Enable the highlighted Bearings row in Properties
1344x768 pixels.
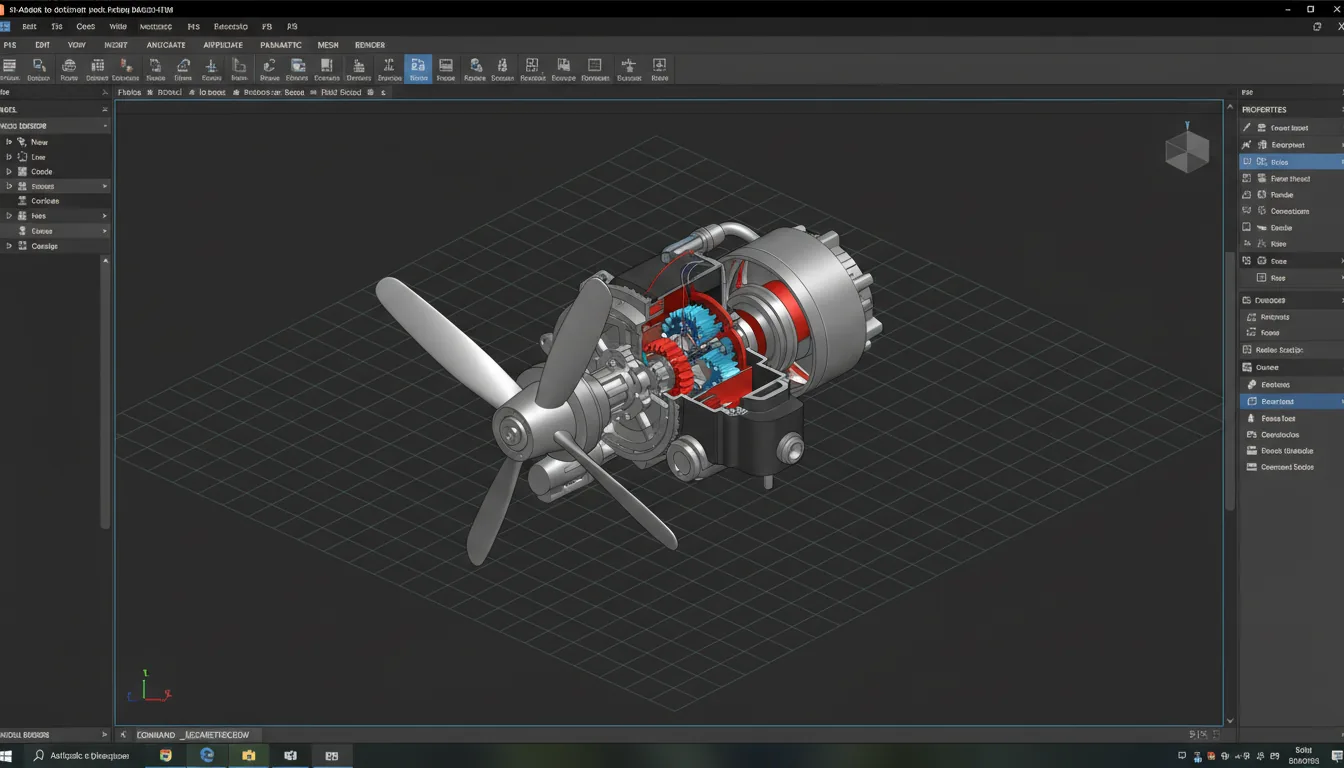[x=1293, y=400]
